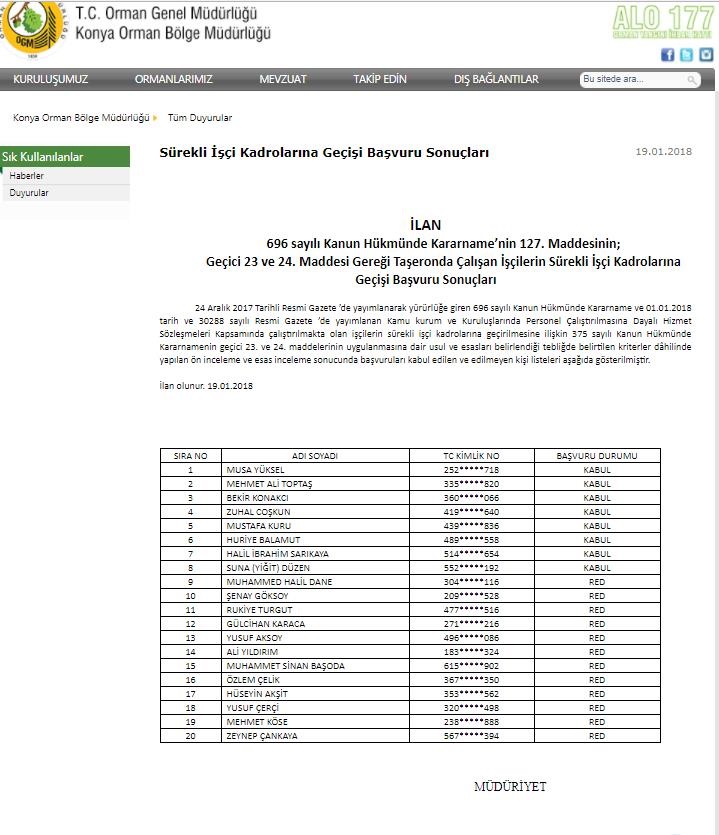
Task: Open the KURULUŞUMUZ menu
Action: 50,79
